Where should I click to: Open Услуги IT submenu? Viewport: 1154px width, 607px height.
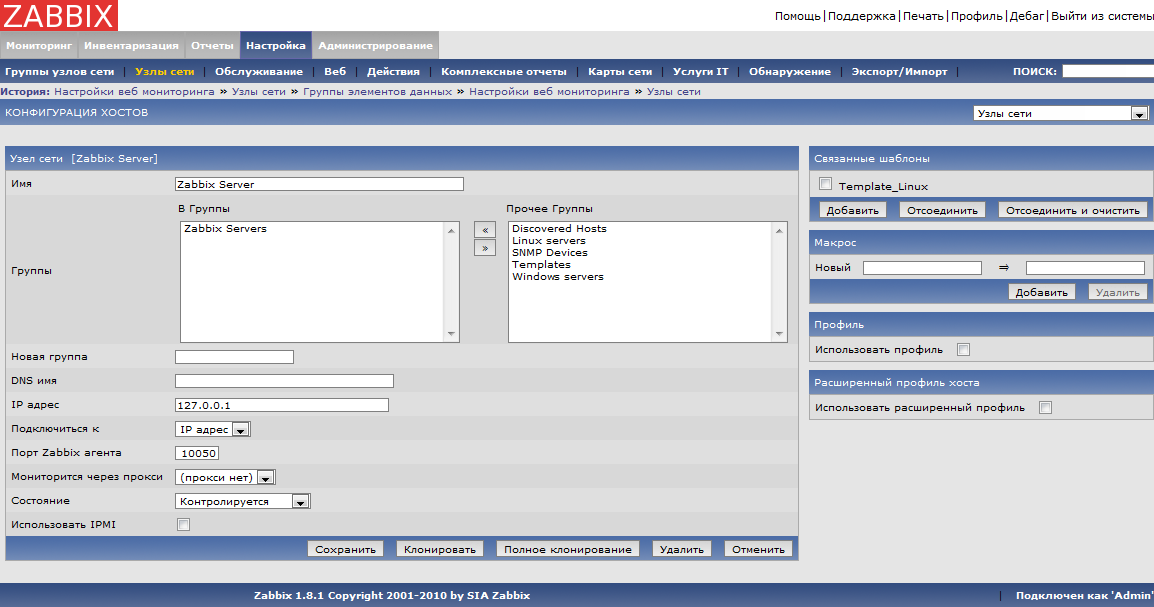click(701, 71)
